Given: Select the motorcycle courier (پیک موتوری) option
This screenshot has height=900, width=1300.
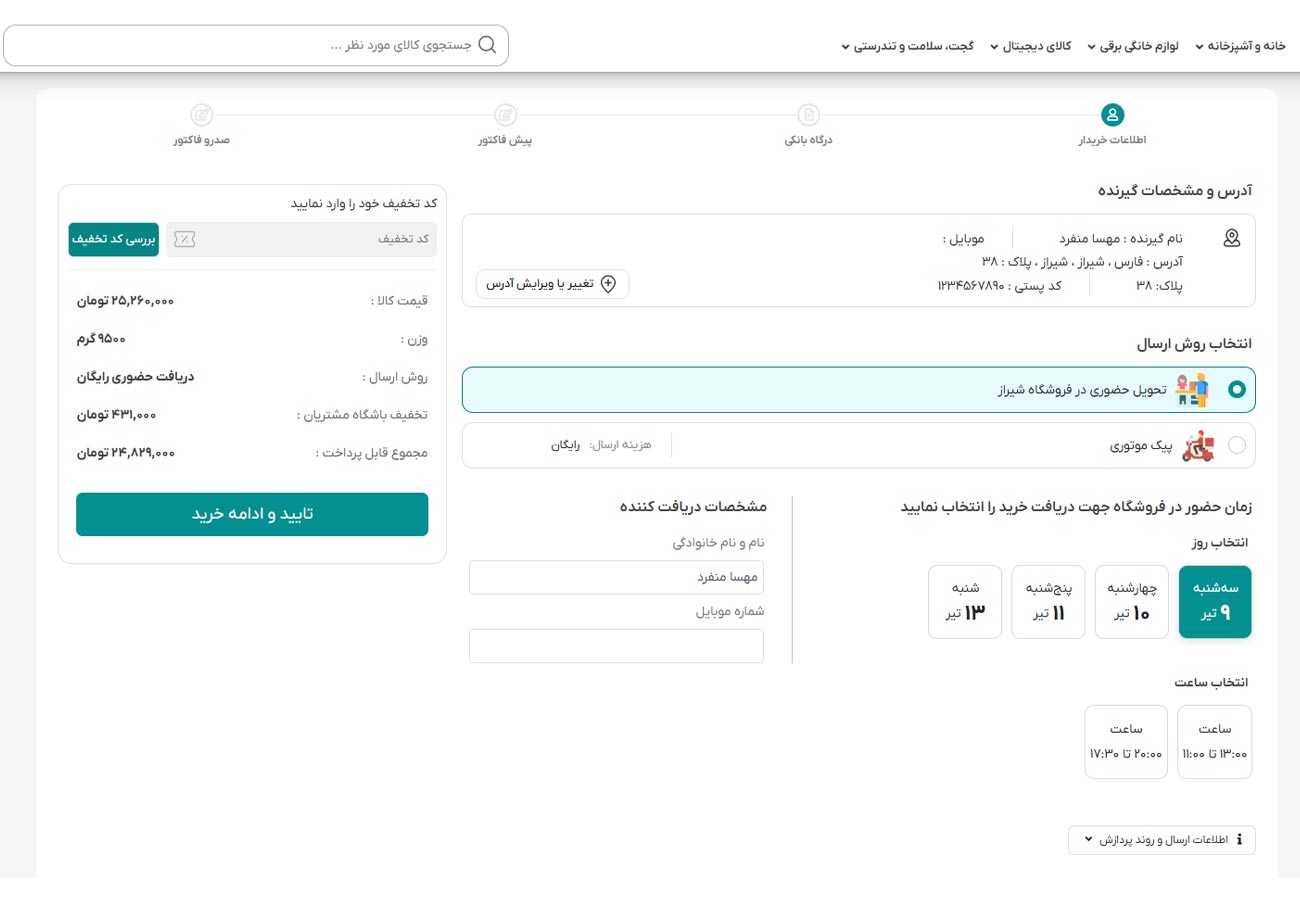Looking at the screenshot, I should pyautogui.click(x=858, y=445).
